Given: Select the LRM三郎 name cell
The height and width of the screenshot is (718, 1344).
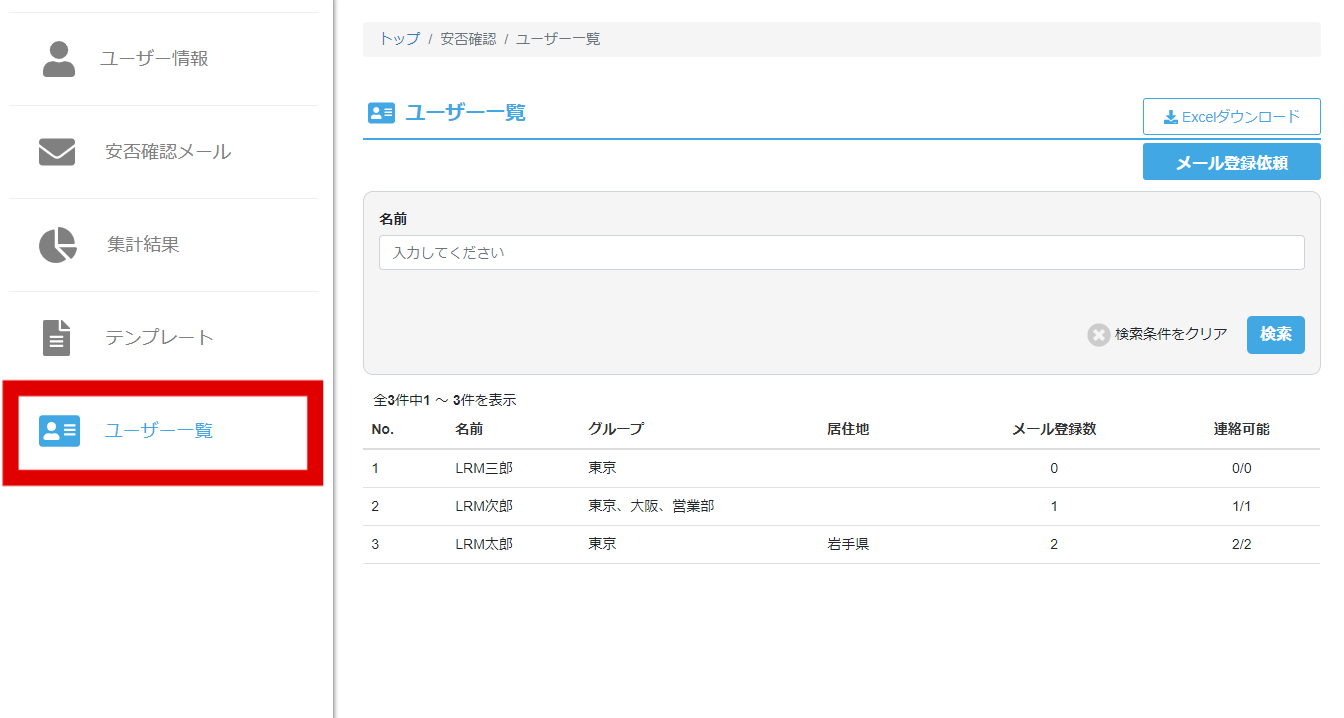Looking at the screenshot, I should 484,468.
